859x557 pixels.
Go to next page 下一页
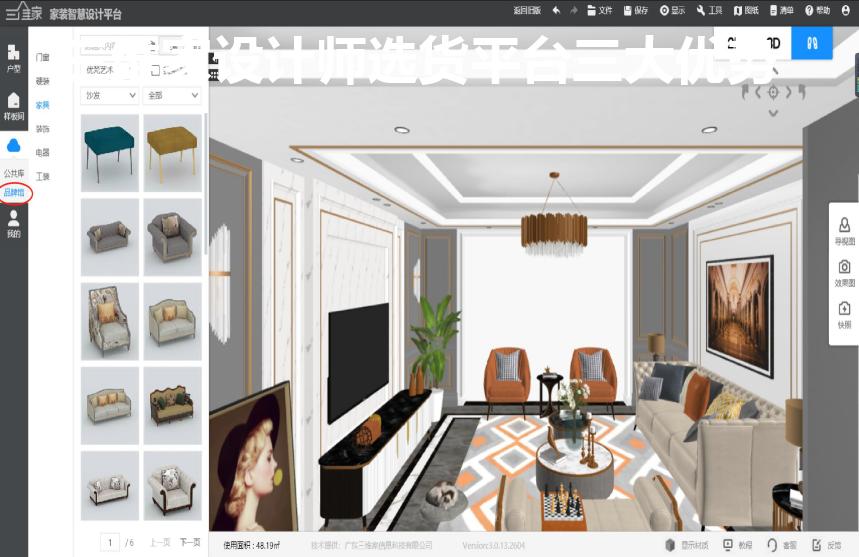pyautogui.click(x=190, y=543)
